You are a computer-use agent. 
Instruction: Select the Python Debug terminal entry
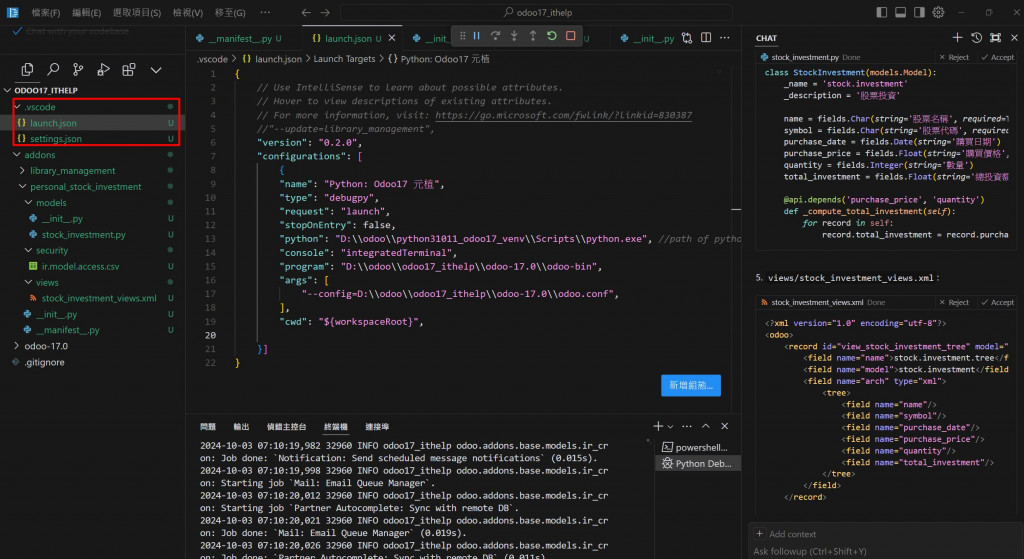pyautogui.click(x=697, y=464)
